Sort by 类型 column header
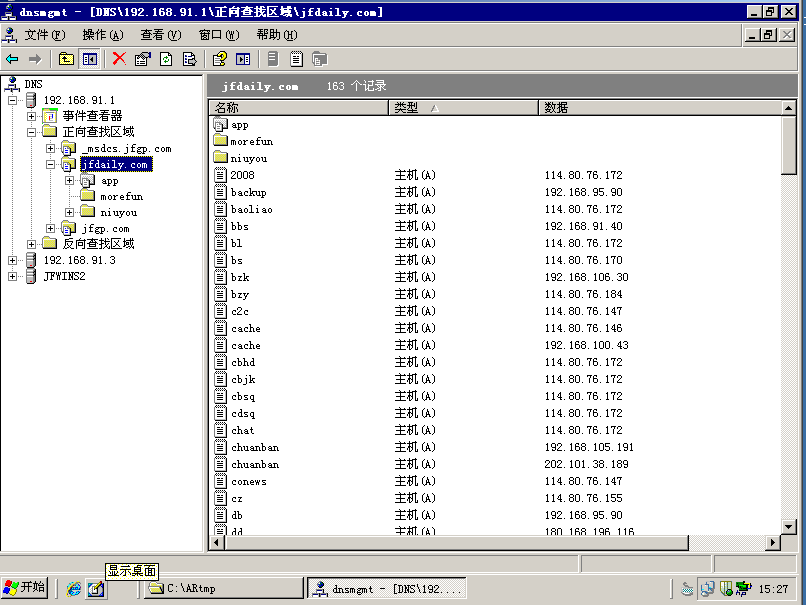This screenshot has width=806, height=605. pos(463,107)
